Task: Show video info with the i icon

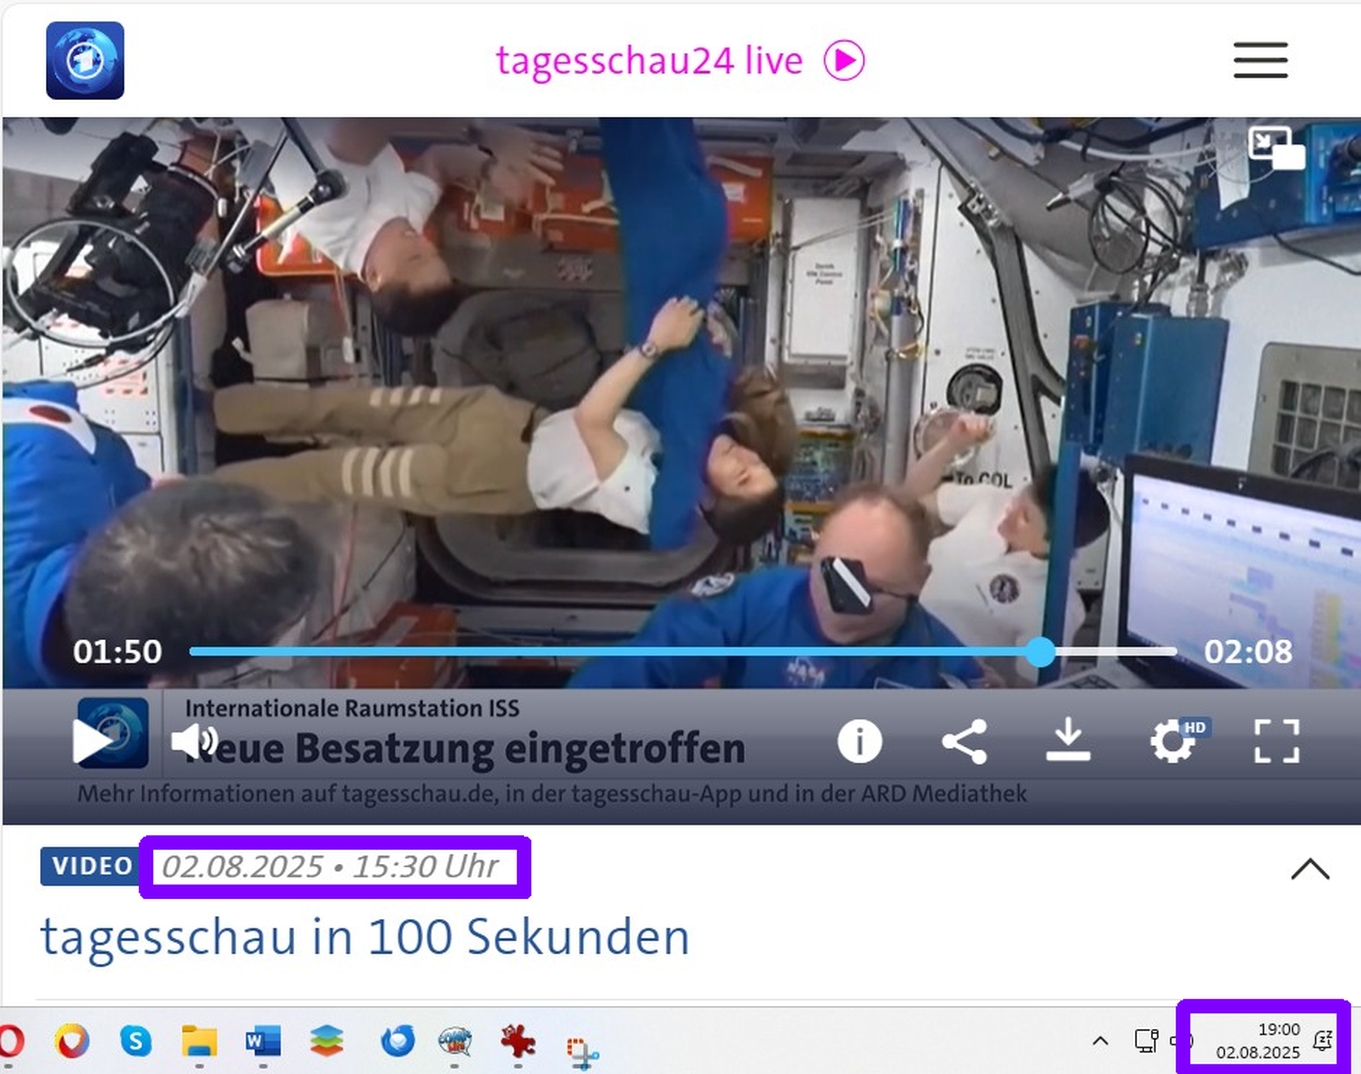Action: [859, 742]
